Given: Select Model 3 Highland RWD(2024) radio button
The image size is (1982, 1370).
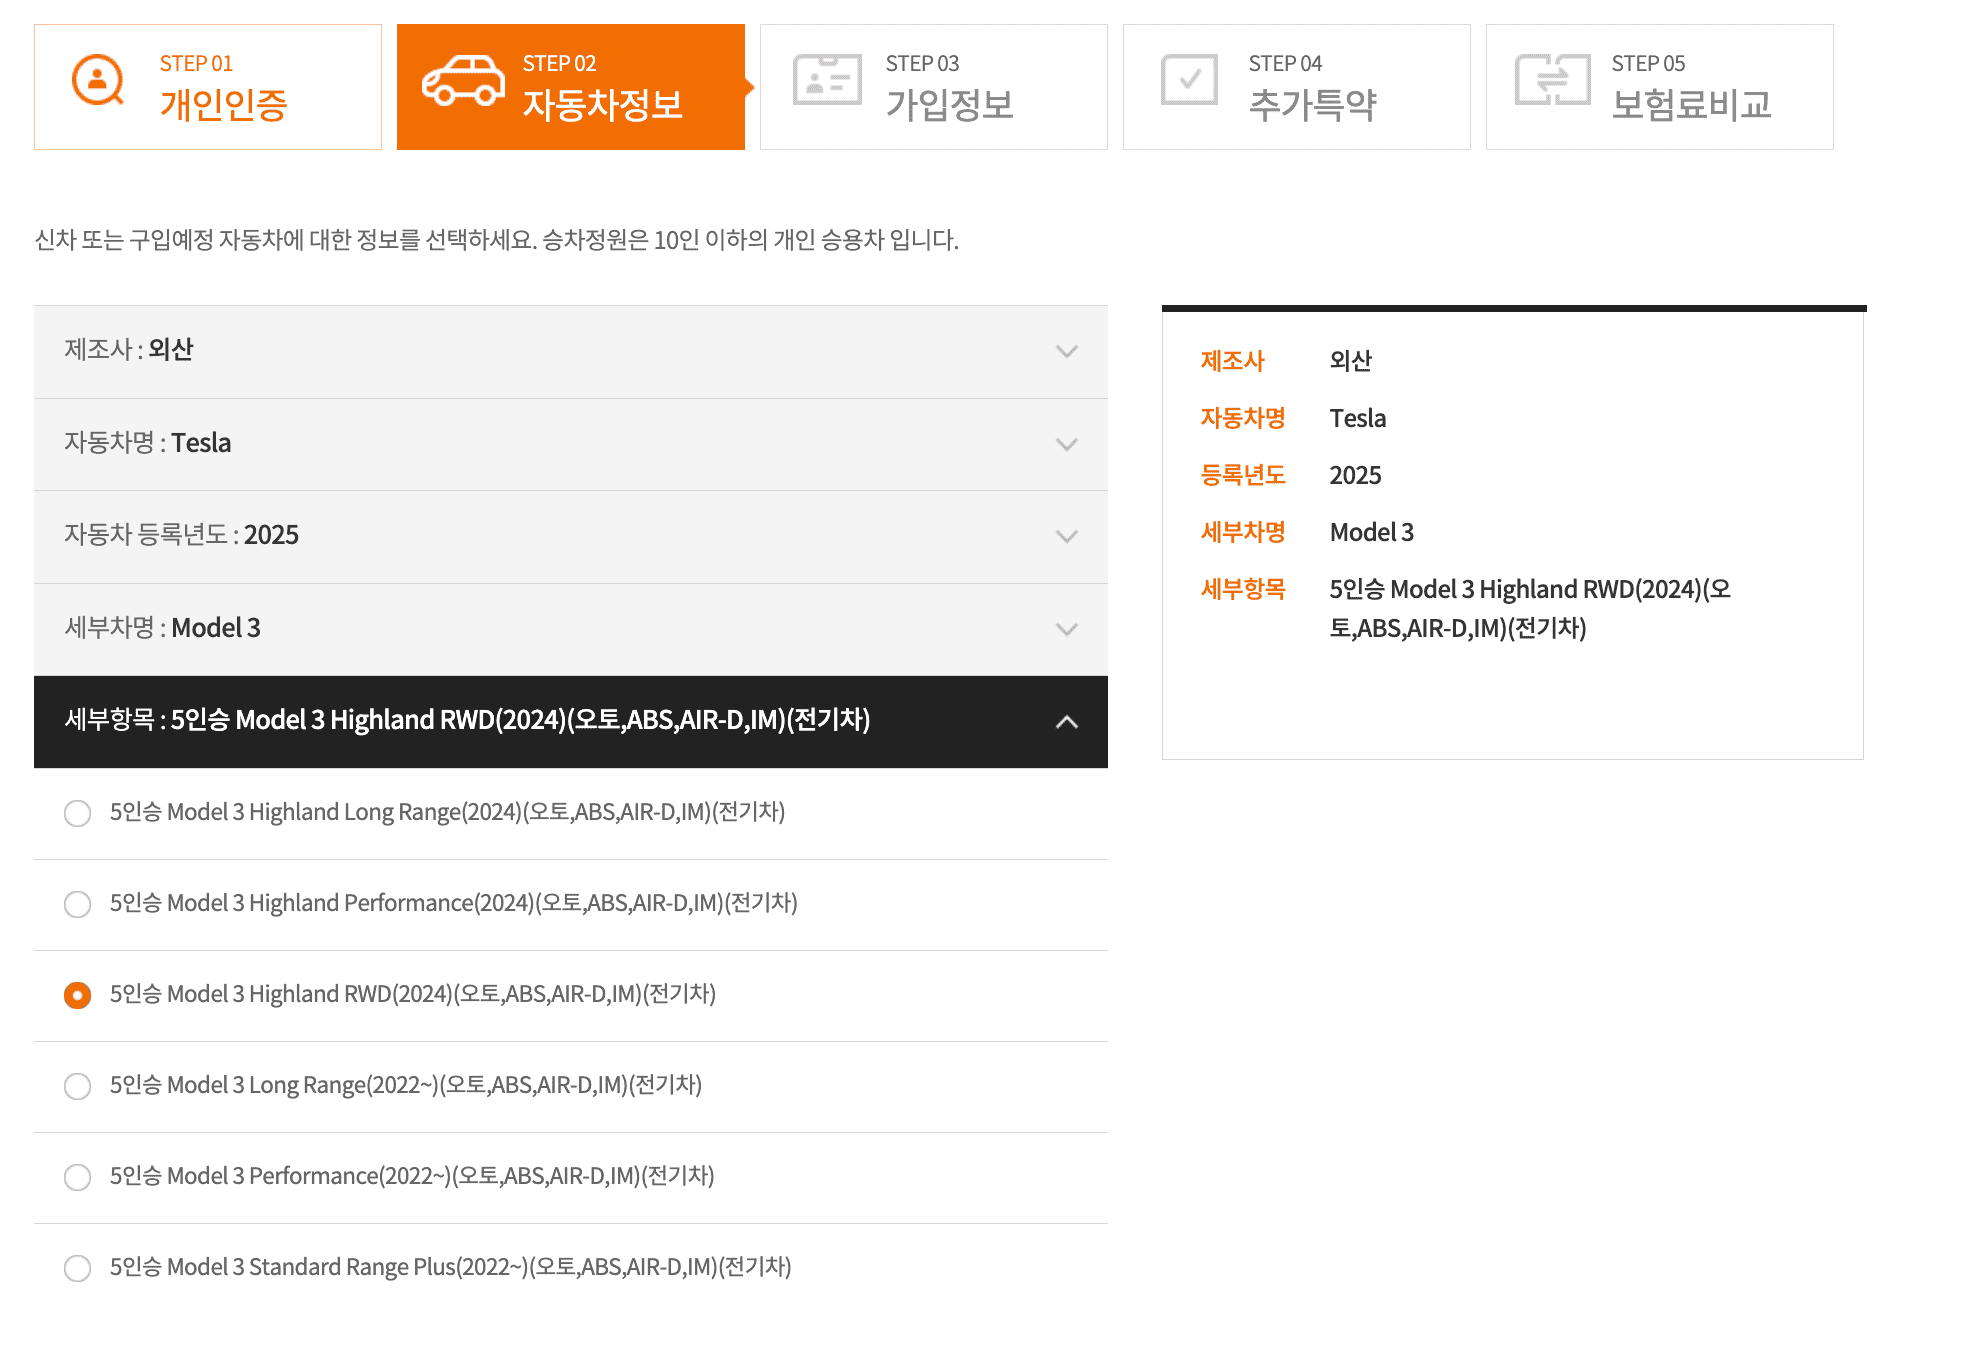Looking at the screenshot, I should pyautogui.click(x=77, y=995).
